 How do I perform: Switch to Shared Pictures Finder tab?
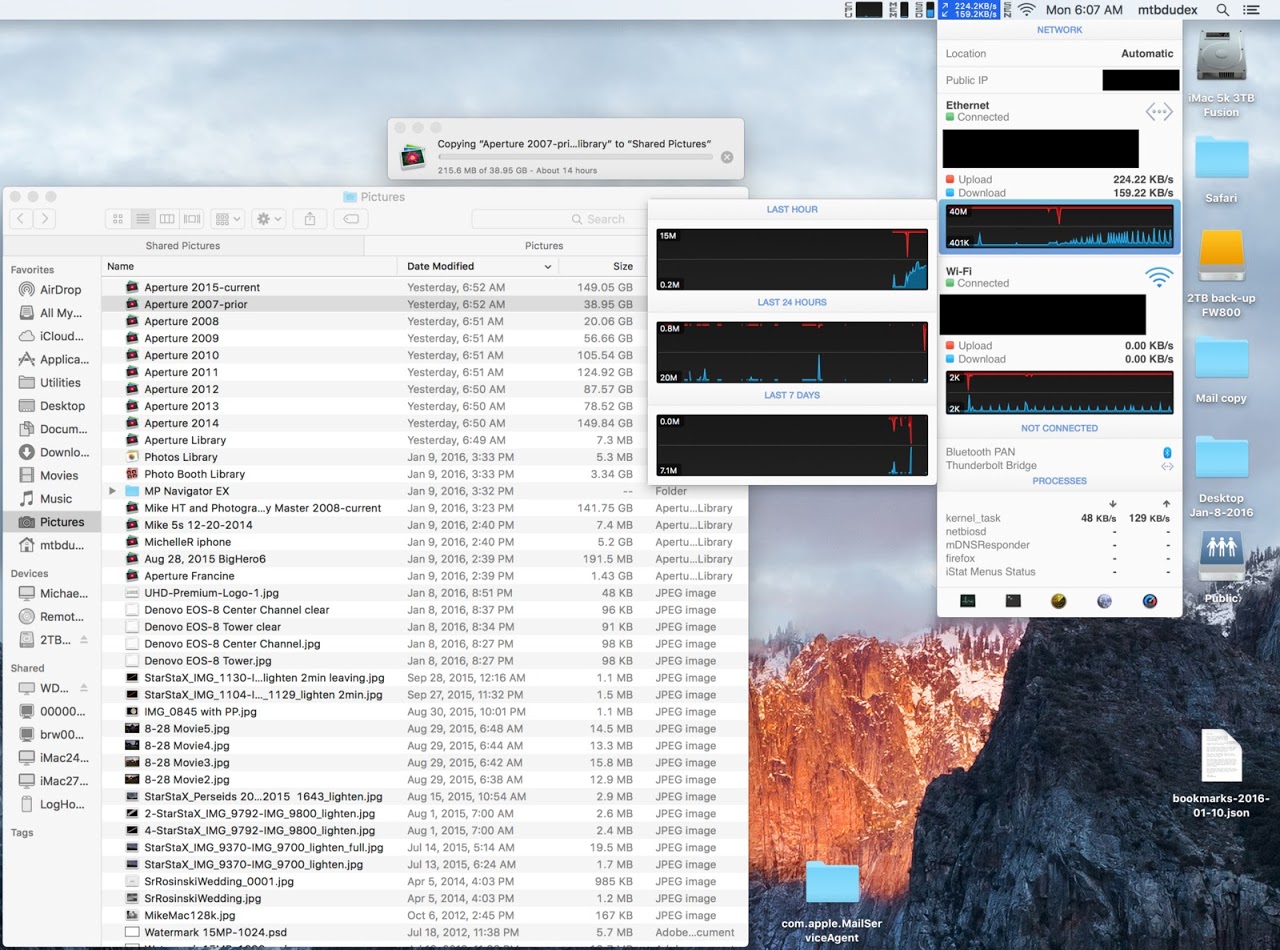[183, 245]
